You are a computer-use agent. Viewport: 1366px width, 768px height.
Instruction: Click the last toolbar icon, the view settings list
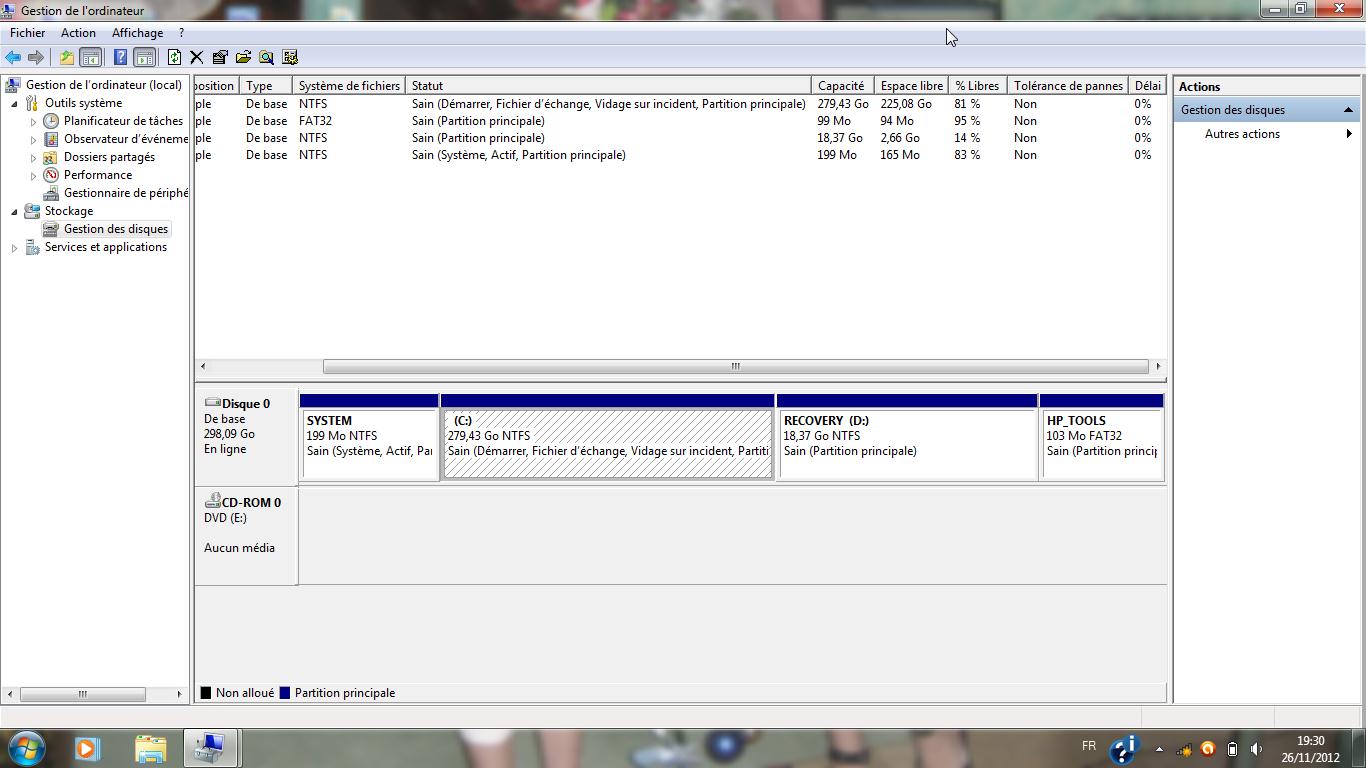pyautogui.click(x=290, y=57)
